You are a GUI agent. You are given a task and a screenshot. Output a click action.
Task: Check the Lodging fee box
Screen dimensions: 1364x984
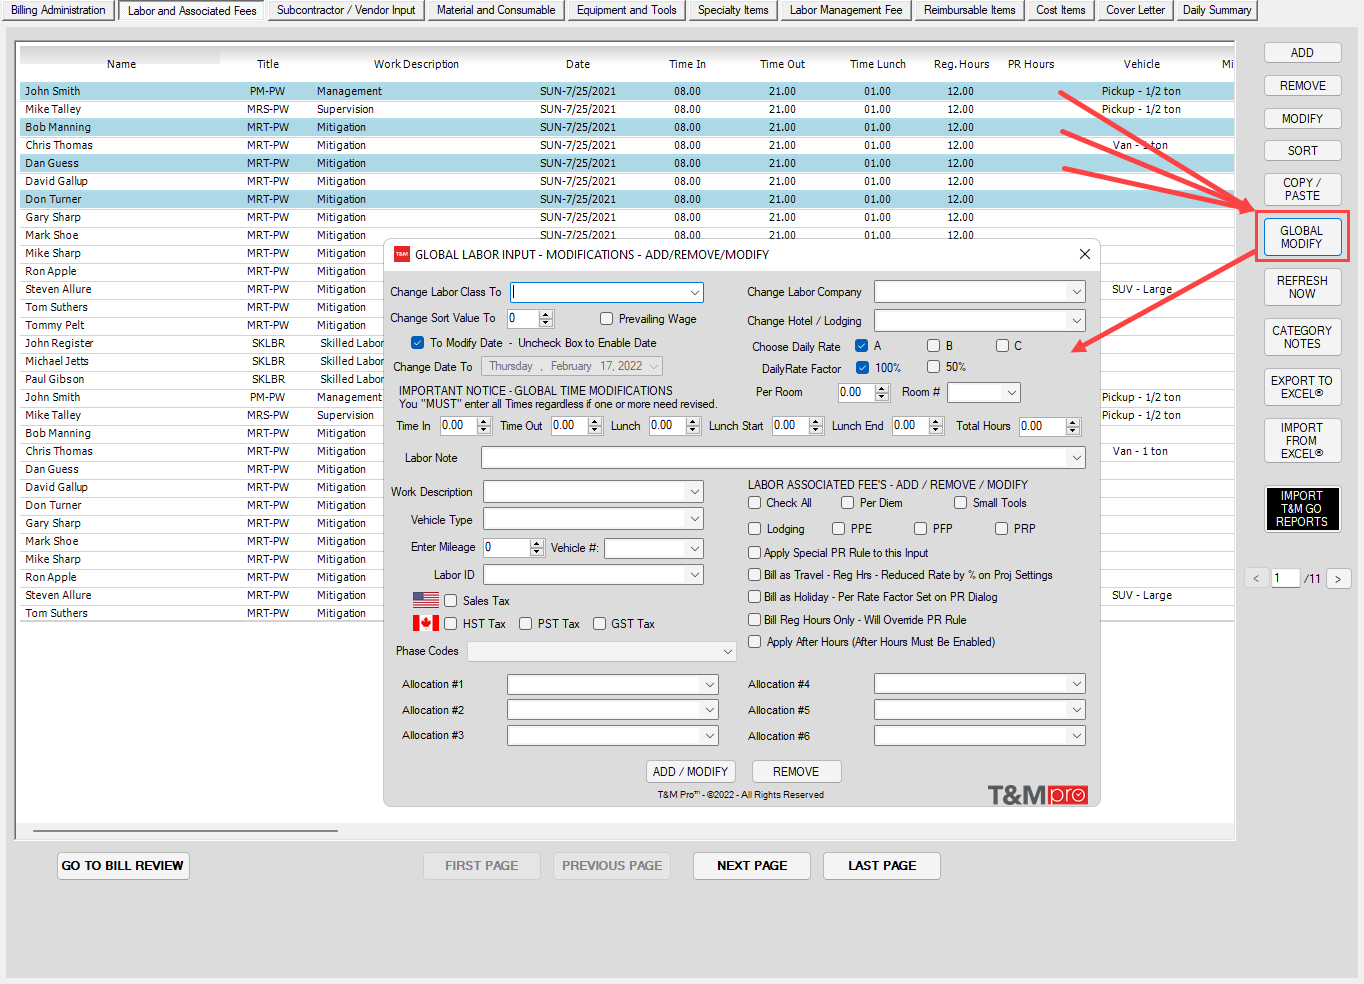click(x=755, y=529)
